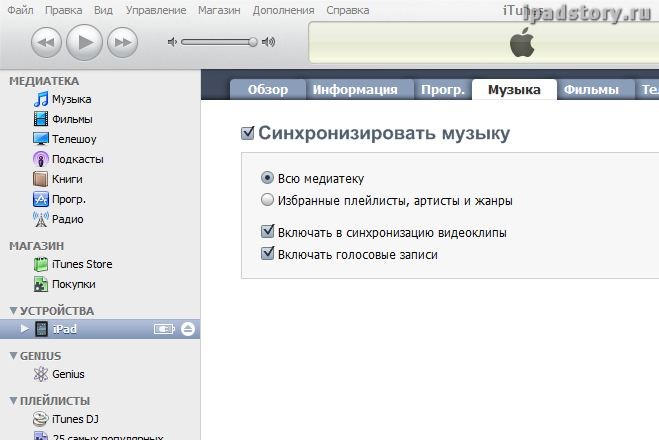Select Избранные плейлисты, артисты и жанры radio
This screenshot has height=440, width=659.
click(267, 200)
